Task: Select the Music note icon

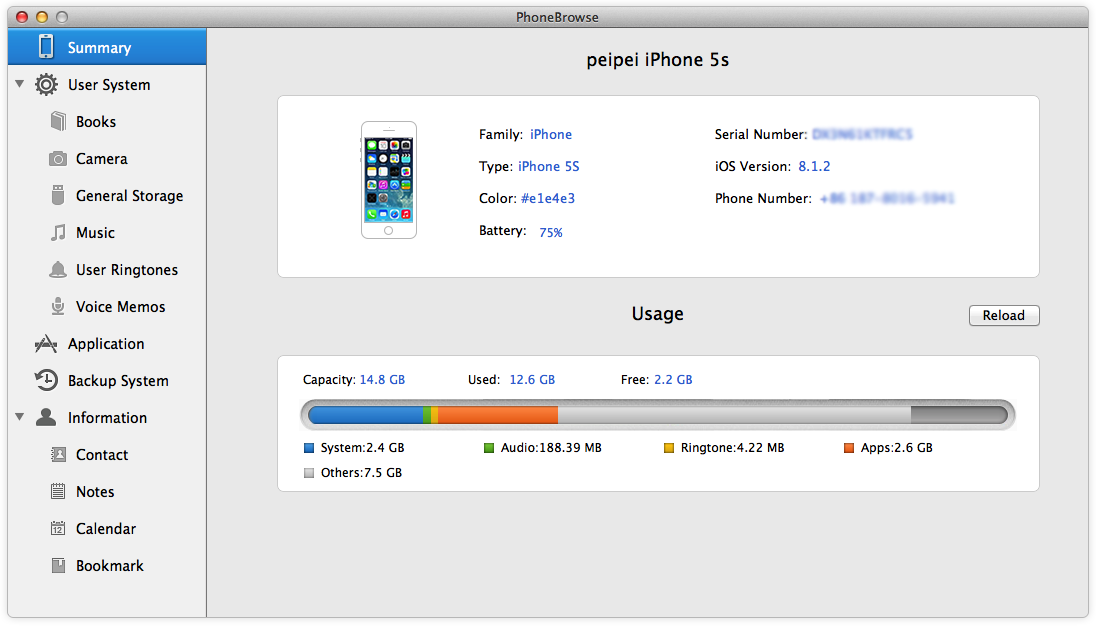Action: (58, 233)
